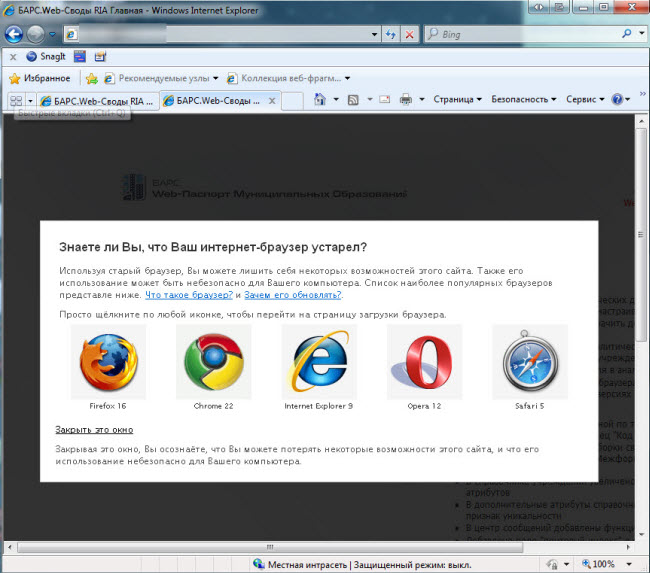Close the active БАРС.Web-Своды tab

point(272,101)
